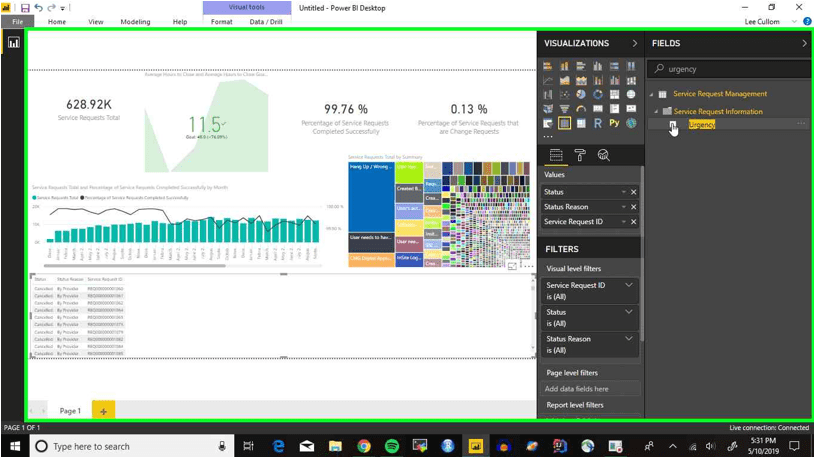
Task: Click the column chart's horizontal scrollbar
Action: 135,266
